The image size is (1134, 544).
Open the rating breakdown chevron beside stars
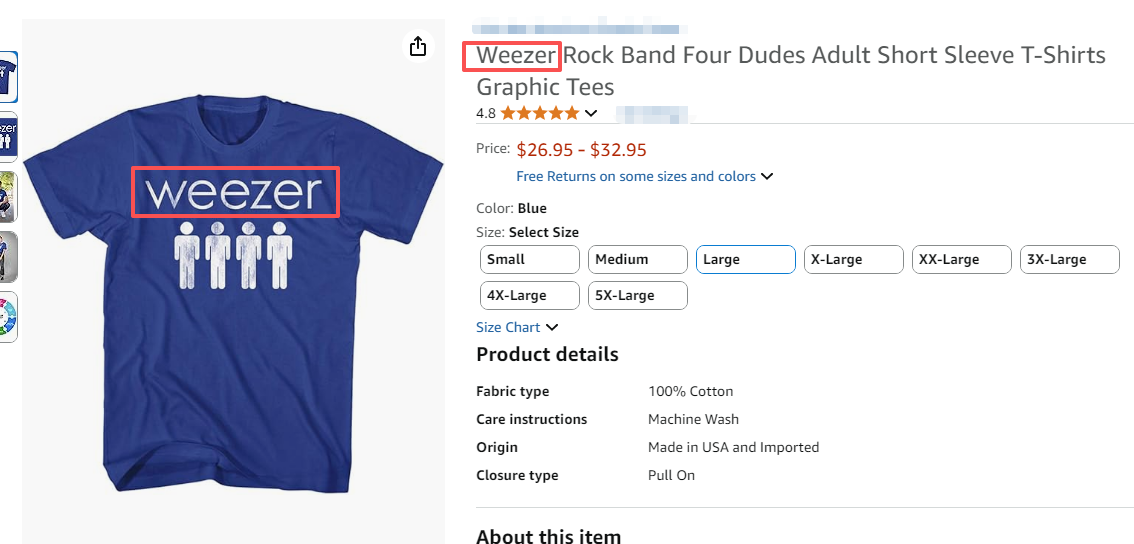tap(591, 113)
